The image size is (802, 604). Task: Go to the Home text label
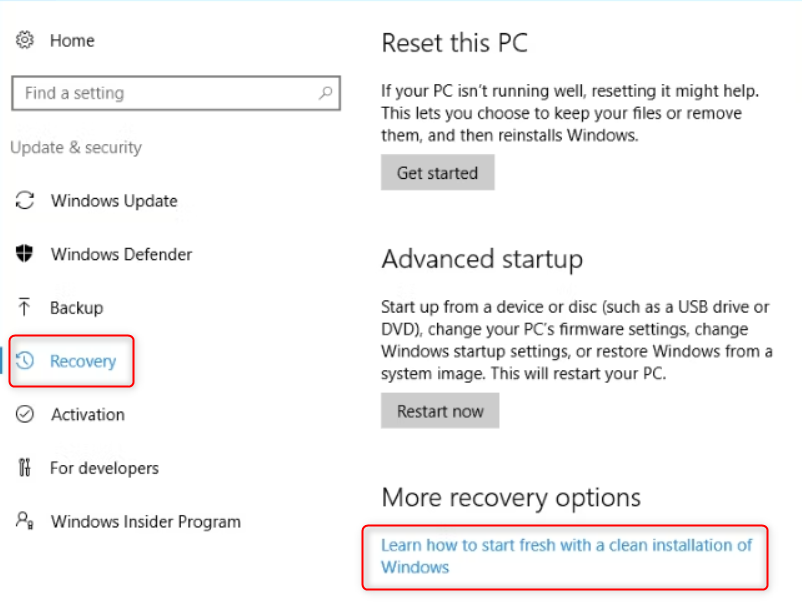tap(72, 41)
